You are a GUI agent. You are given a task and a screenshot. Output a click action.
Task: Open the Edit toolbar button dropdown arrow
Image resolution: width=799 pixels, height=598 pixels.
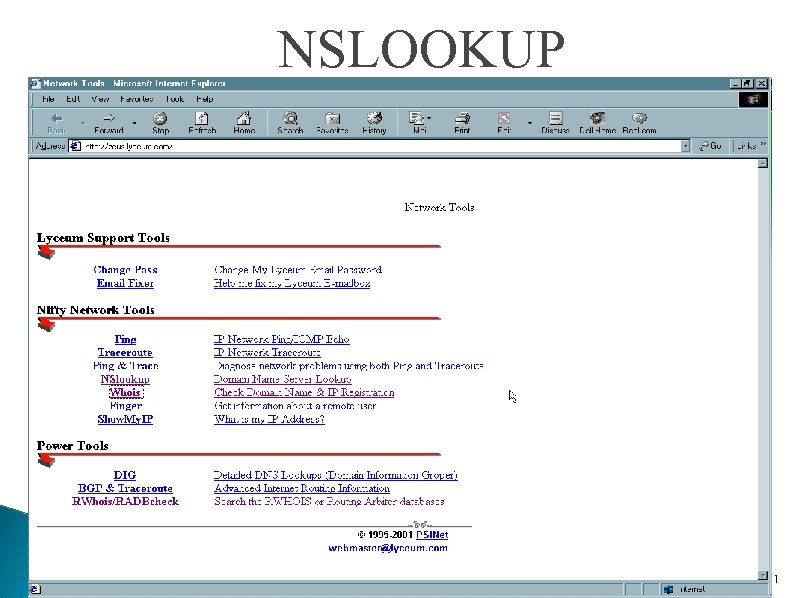tap(529, 123)
